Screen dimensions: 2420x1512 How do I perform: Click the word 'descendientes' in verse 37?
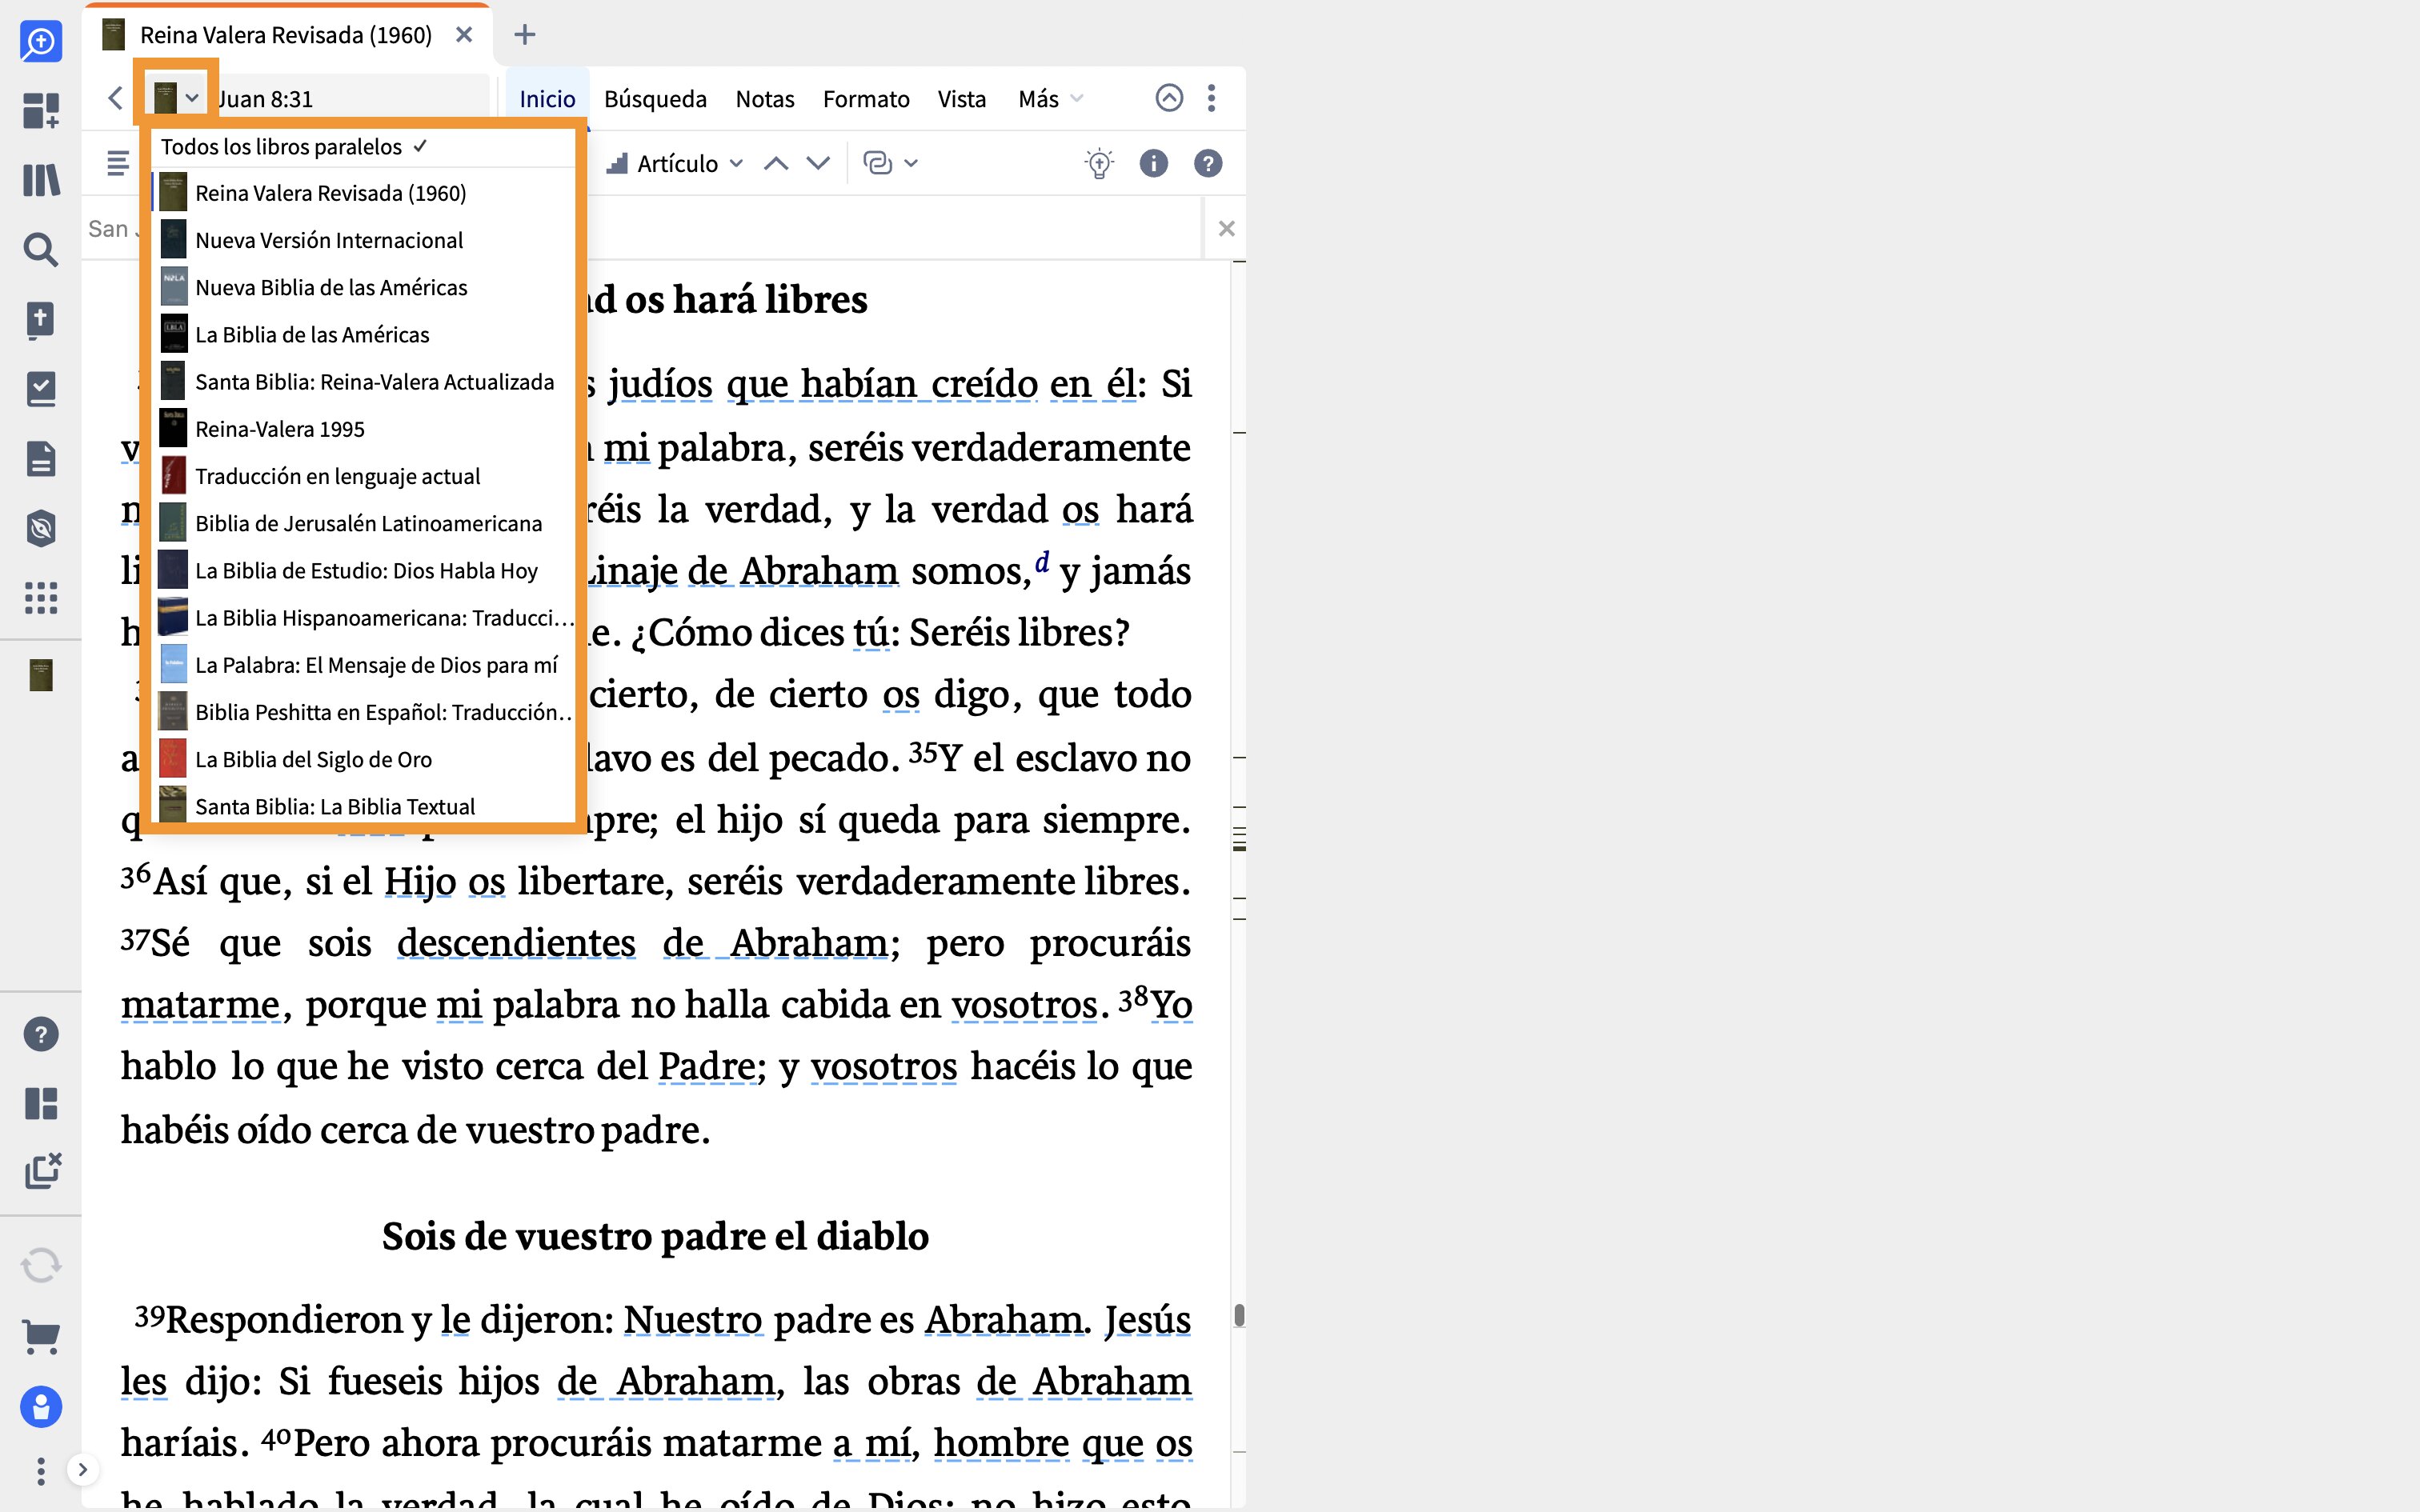click(x=516, y=943)
